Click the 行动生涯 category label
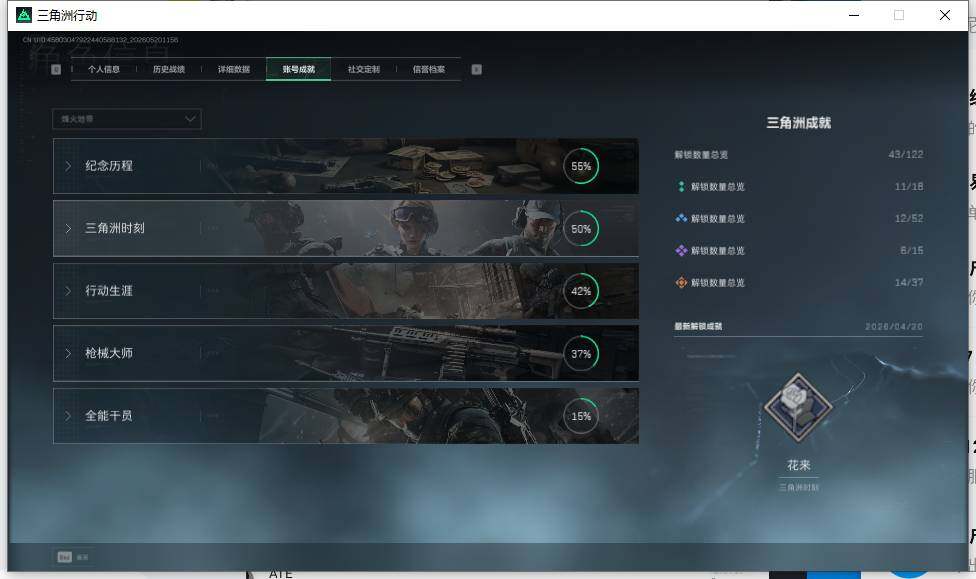976x579 pixels. coord(109,291)
